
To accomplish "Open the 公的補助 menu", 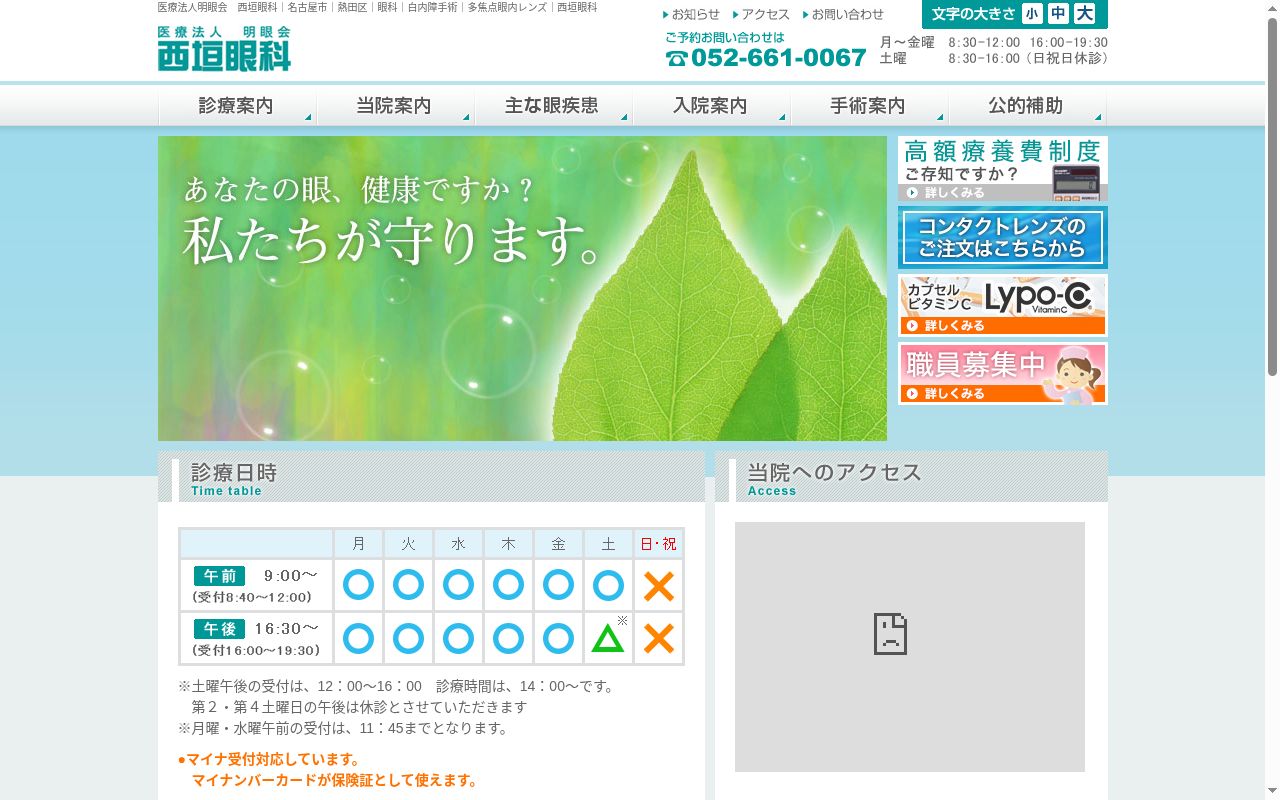I will click(x=1027, y=105).
